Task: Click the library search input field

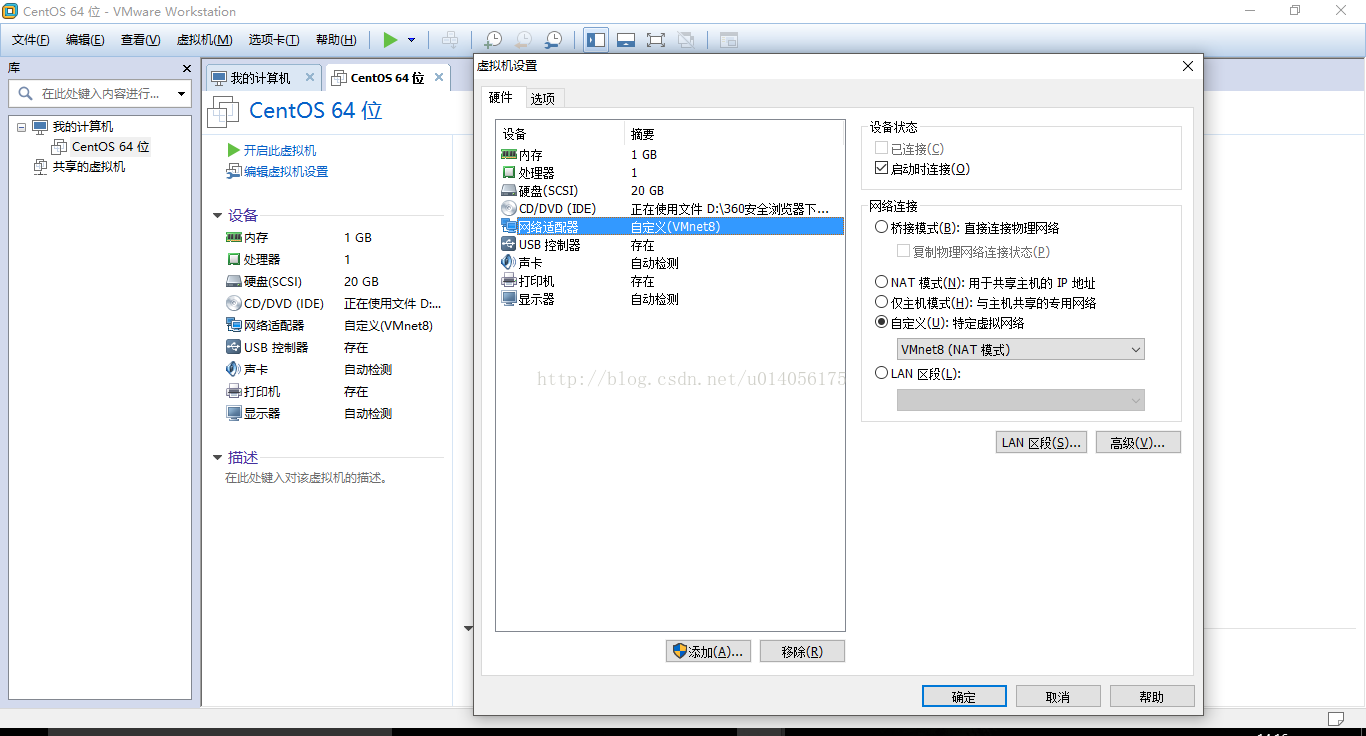Action: click(x=100, y=93)
